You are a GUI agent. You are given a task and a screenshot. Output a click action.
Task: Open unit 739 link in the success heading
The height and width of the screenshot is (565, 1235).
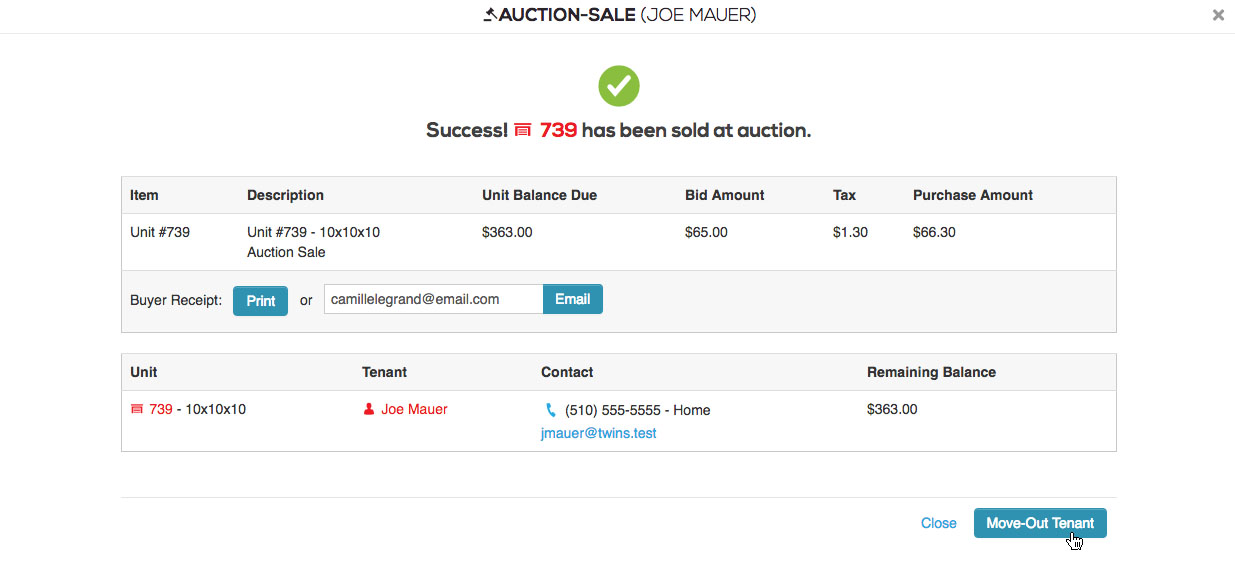[558, 130]
